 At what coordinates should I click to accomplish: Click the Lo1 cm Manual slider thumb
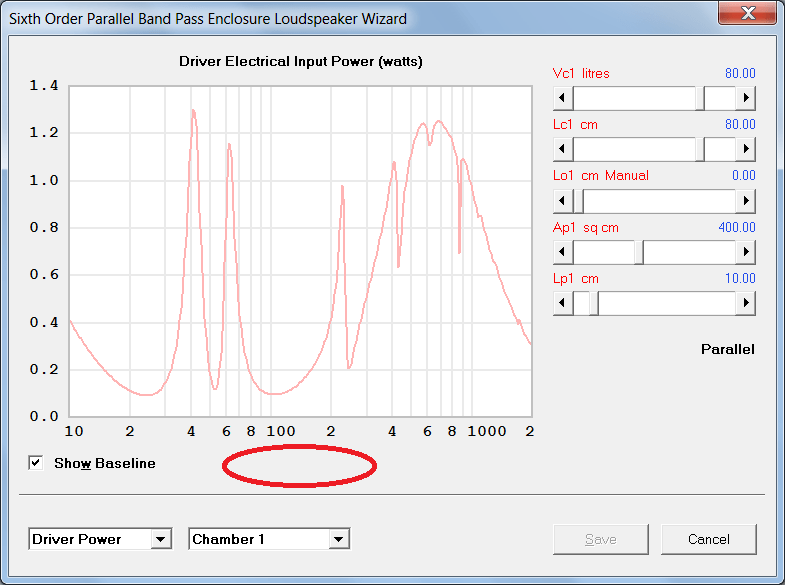(578, 201)
